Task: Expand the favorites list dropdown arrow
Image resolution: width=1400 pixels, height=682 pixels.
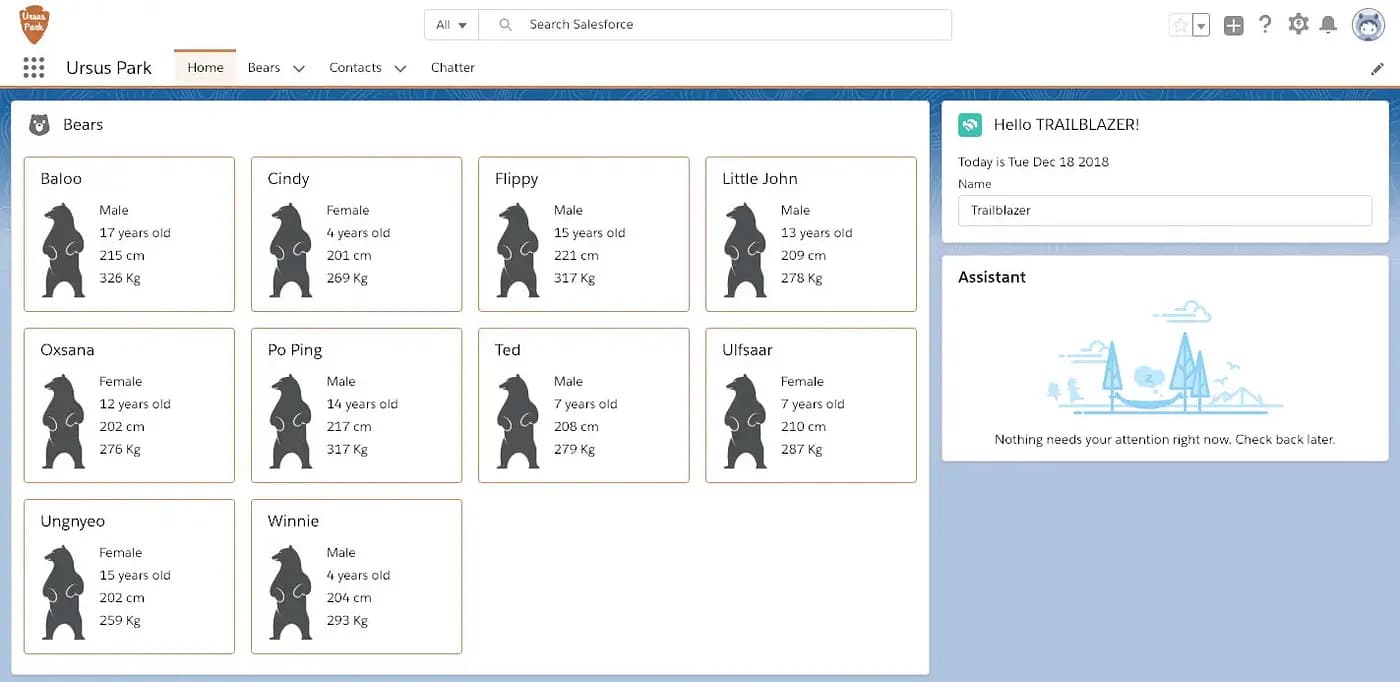Action: [x=1201, y=26]
